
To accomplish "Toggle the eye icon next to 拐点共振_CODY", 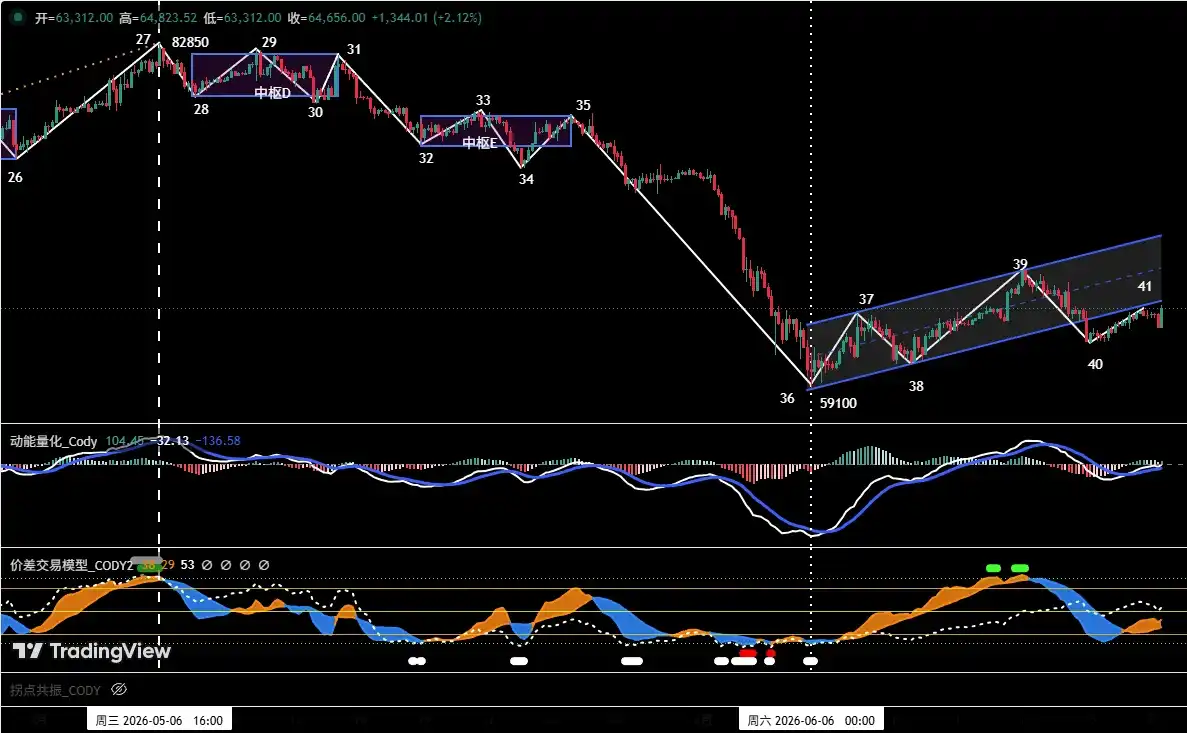I will 119,689.
